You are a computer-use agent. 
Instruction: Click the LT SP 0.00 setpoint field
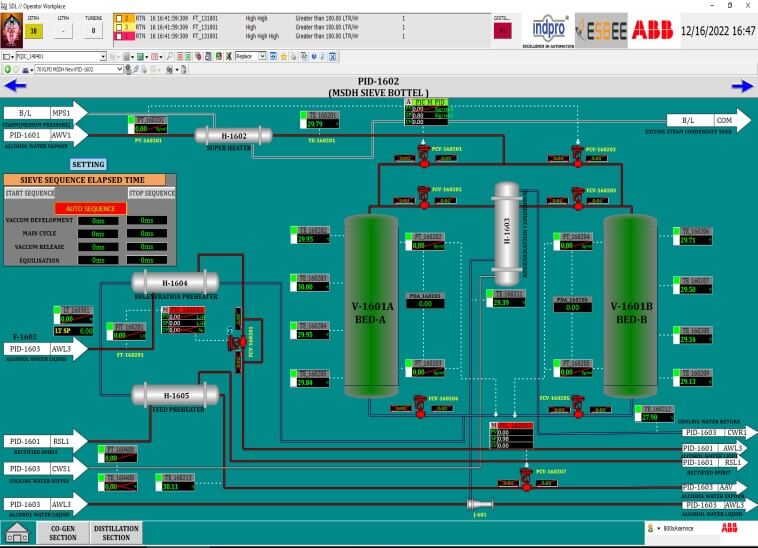click(x=73, y=331)
